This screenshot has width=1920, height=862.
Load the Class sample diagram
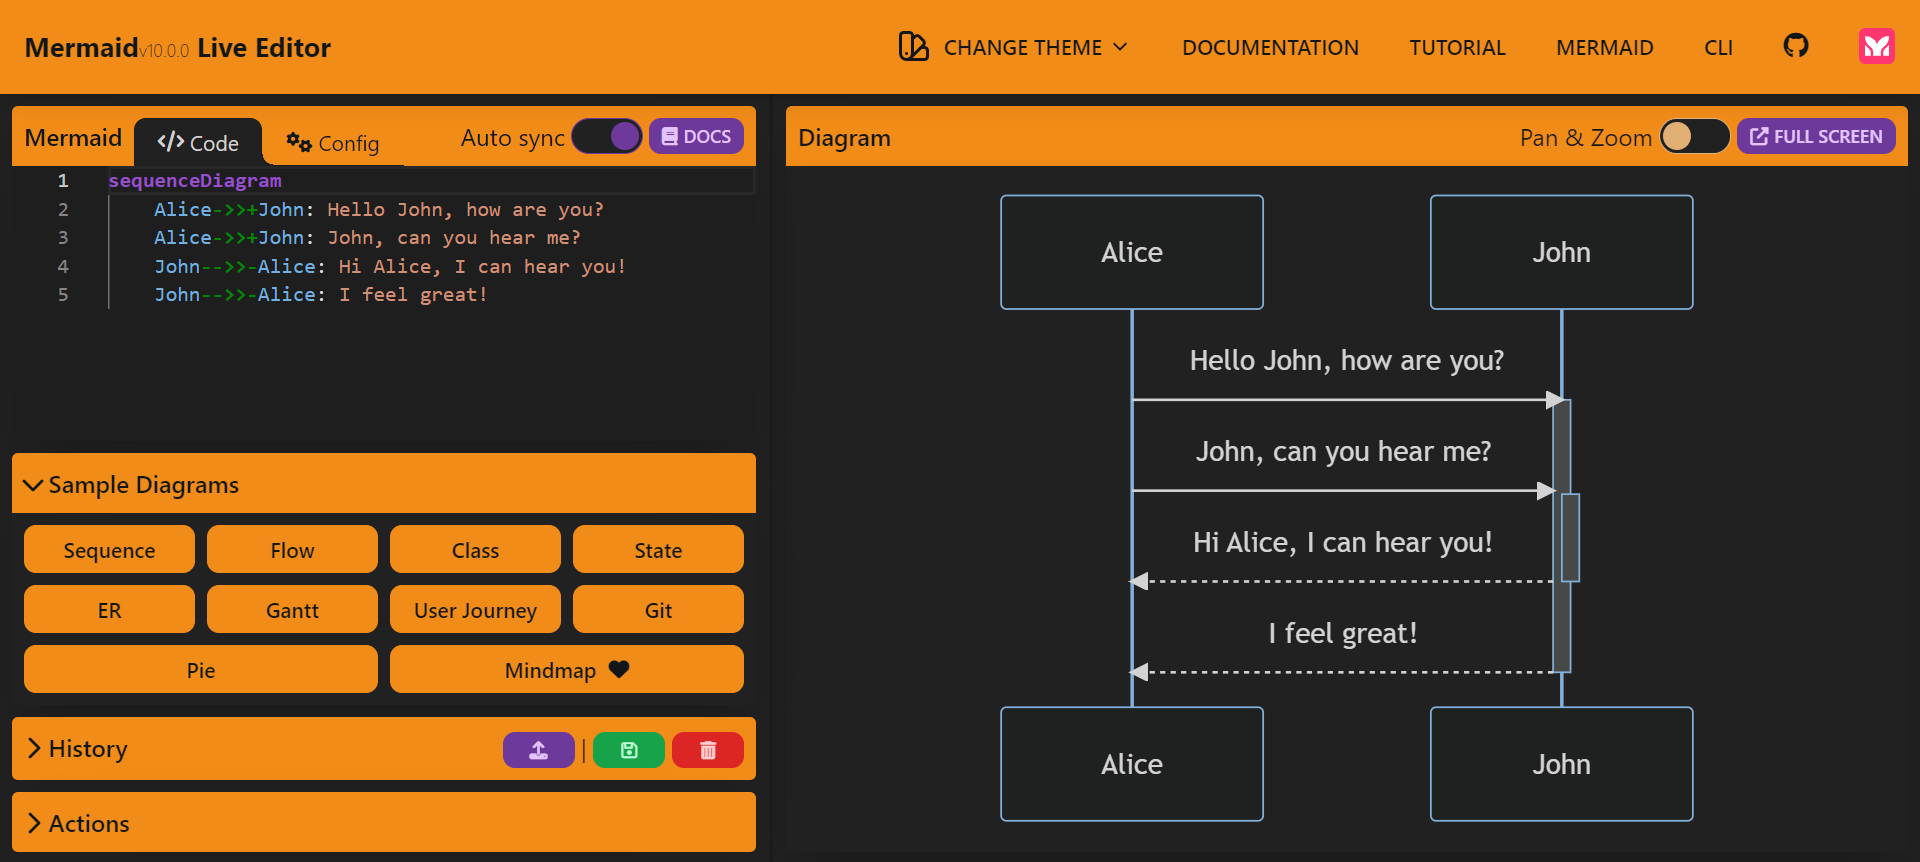pos(475,549)
